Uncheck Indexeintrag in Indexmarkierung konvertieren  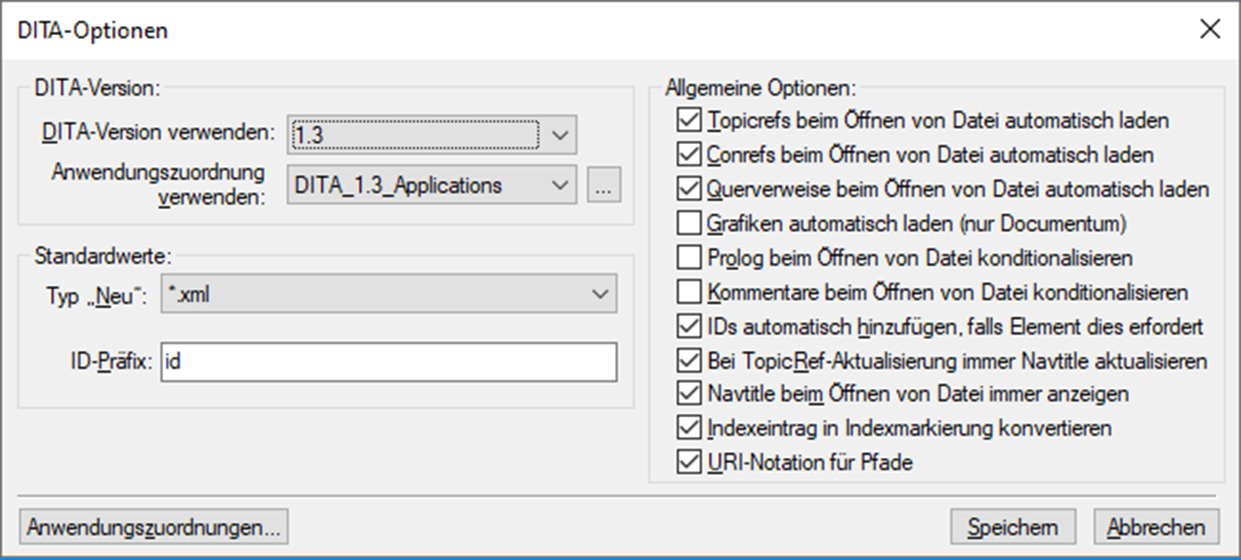pos(689,428)
